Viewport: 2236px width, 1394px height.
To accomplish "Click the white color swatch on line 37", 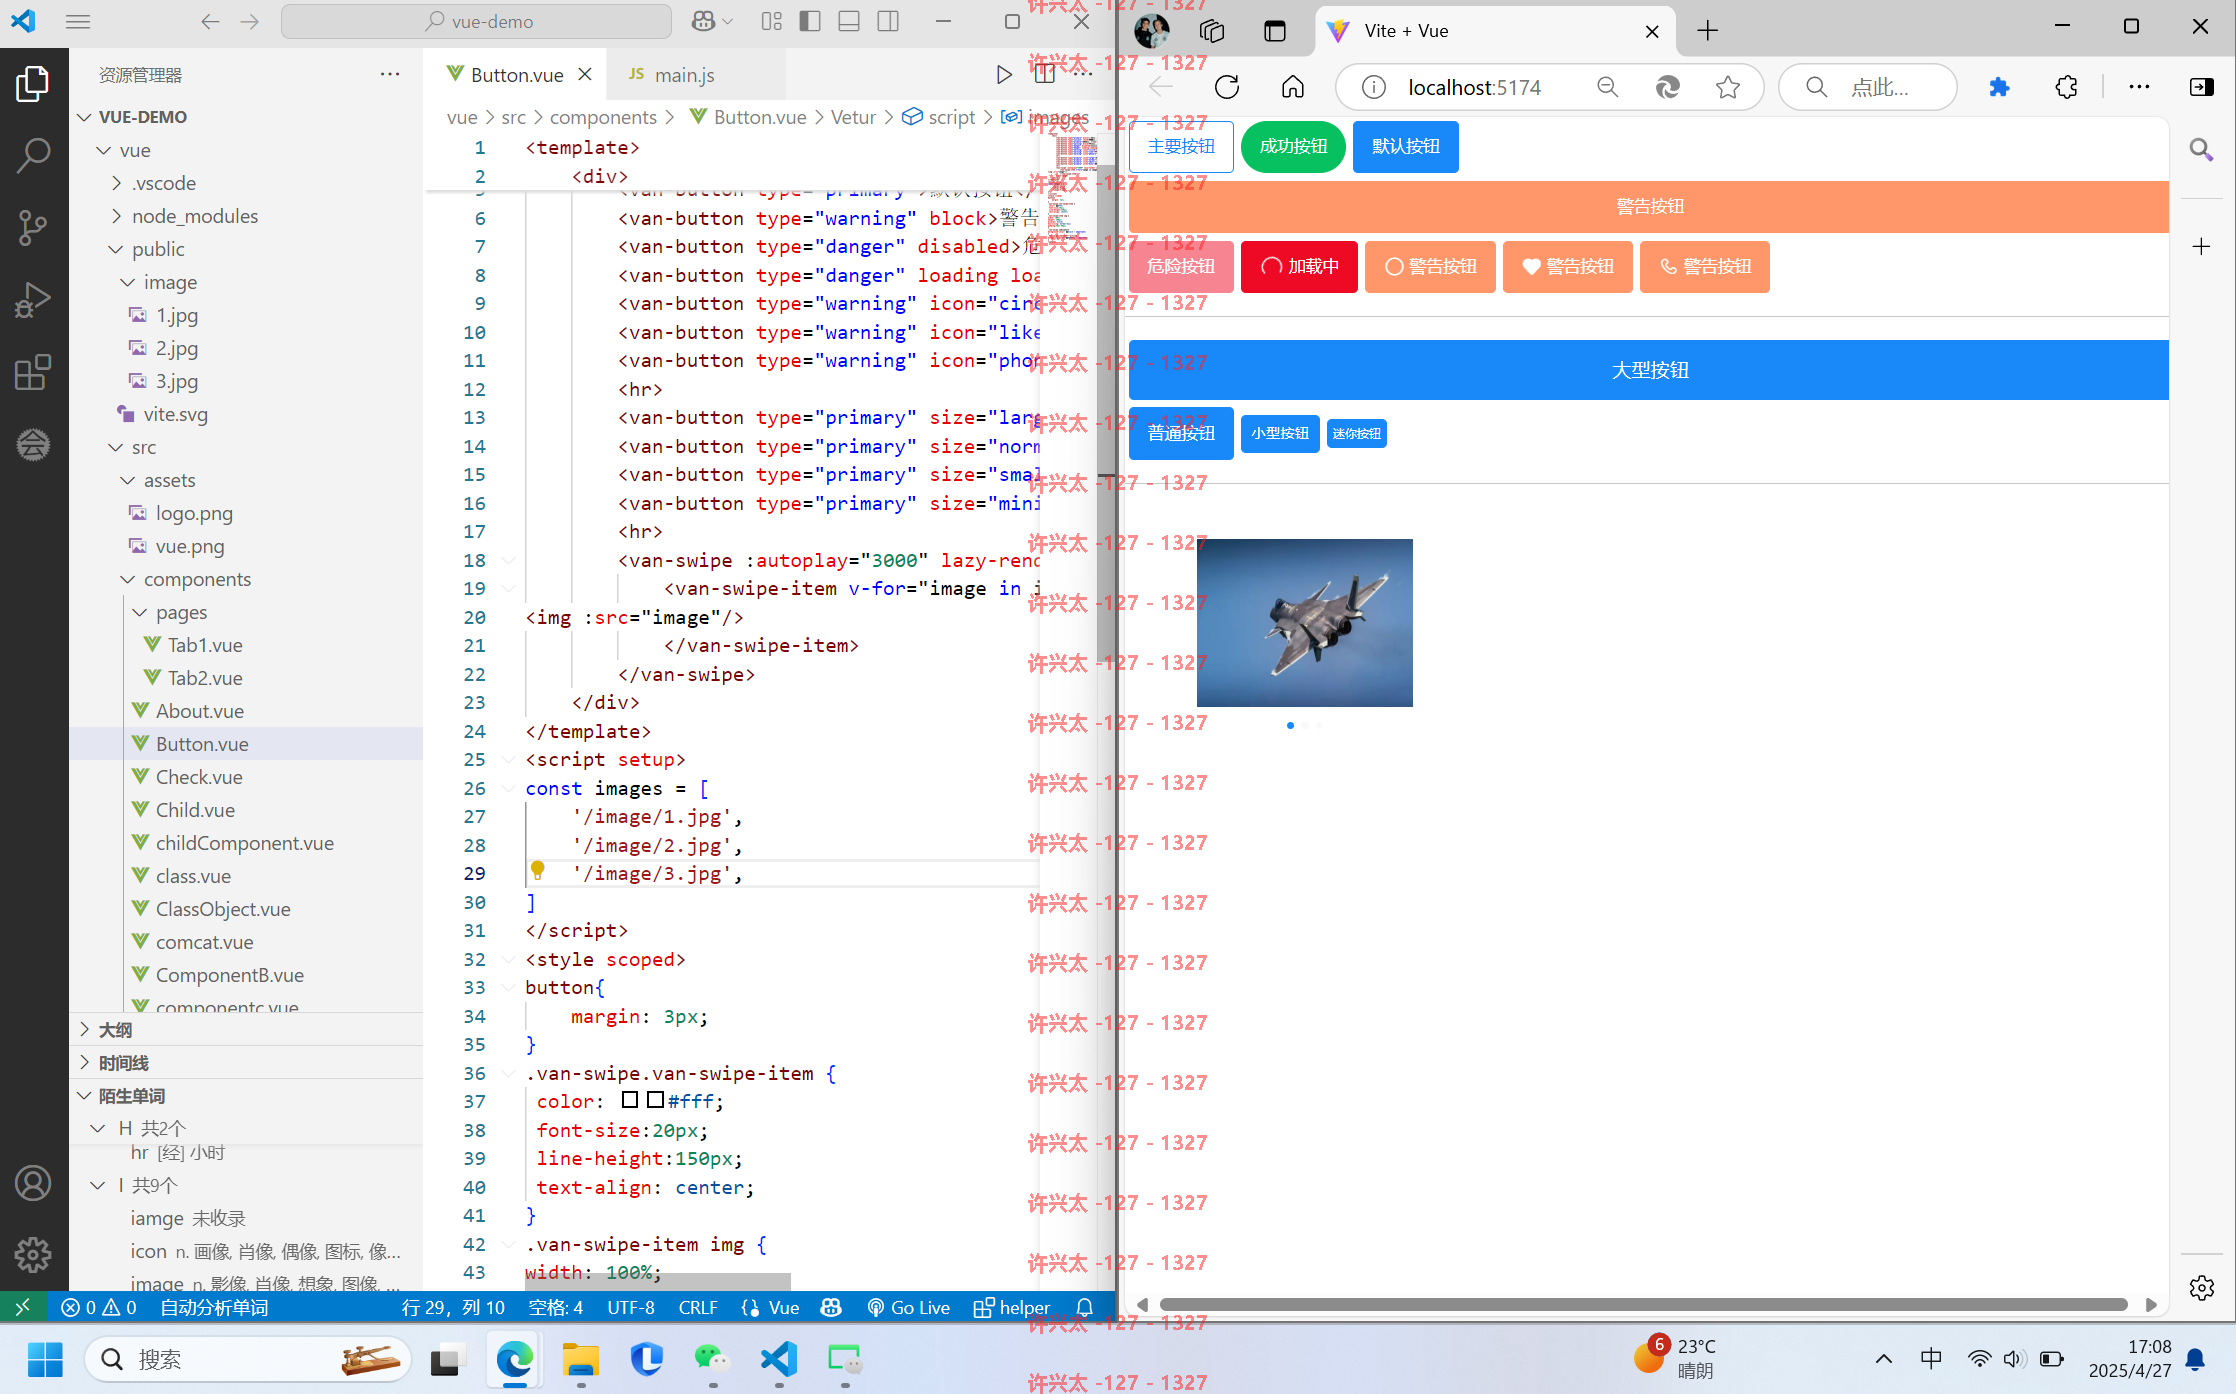I will pyautogui.click(x=655, y=1100).
